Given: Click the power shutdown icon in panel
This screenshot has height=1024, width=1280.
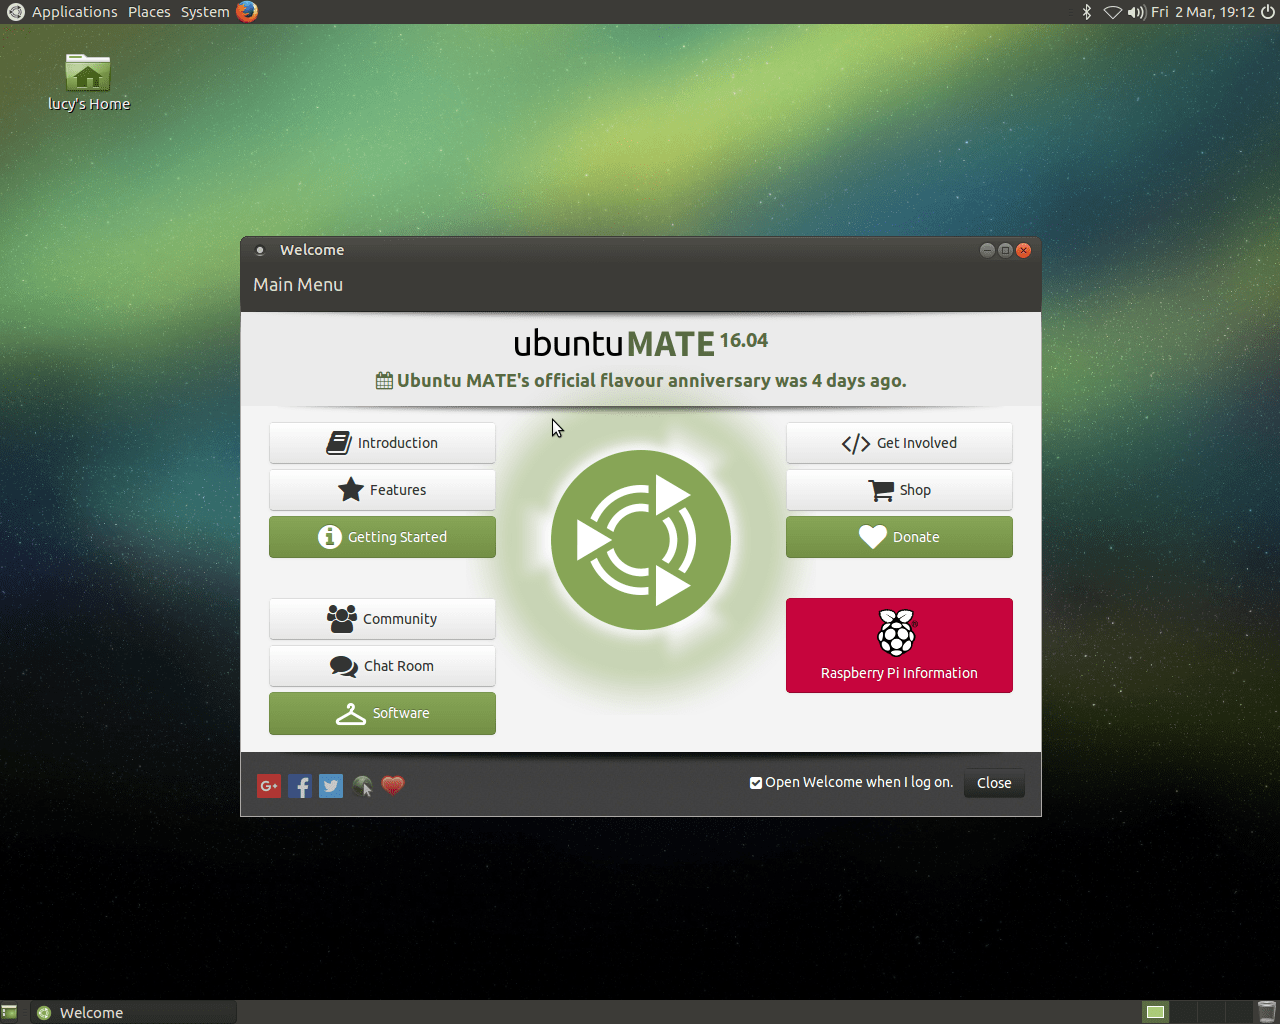Looking at the screenshot, I should [1268, 12].
